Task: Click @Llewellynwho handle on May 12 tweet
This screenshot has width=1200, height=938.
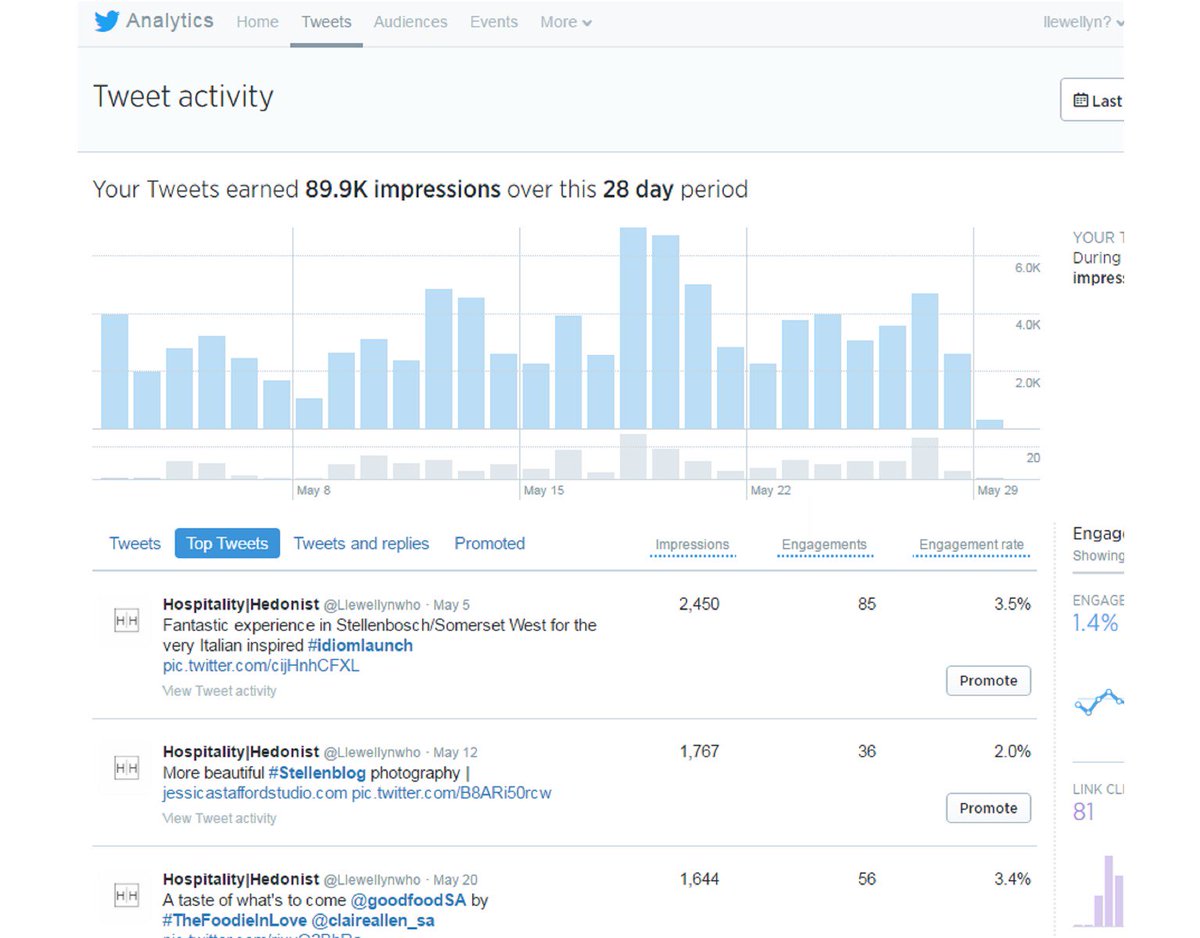Action: coord(373,752)
